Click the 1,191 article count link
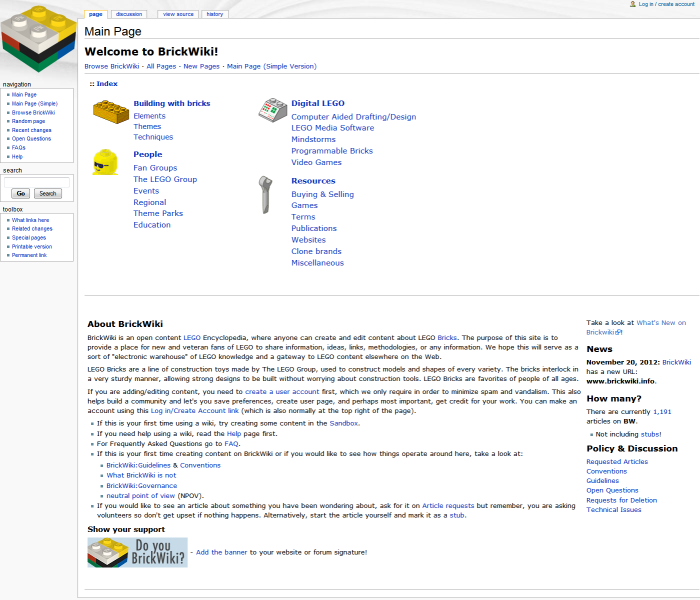700x600 pixels. 662,412
